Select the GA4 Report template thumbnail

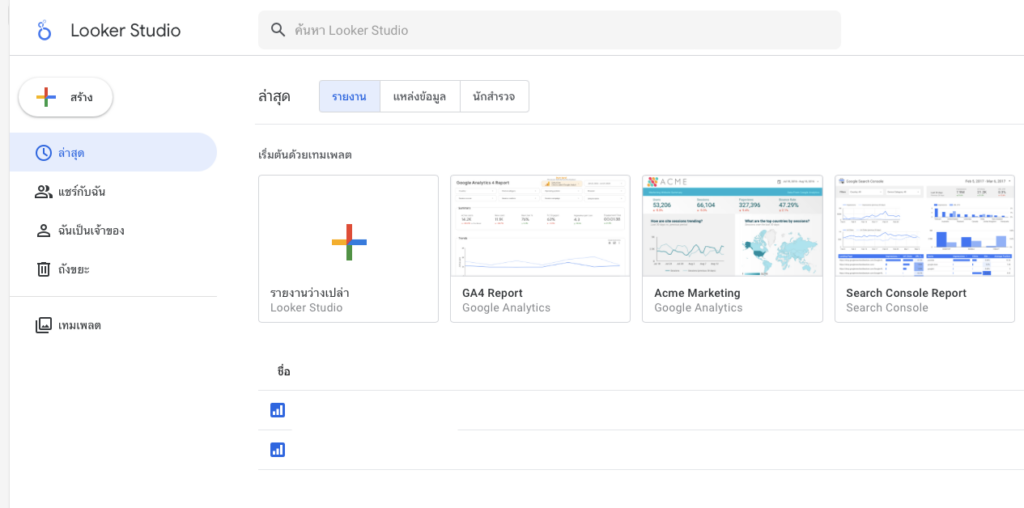click(x=540, y=226)
